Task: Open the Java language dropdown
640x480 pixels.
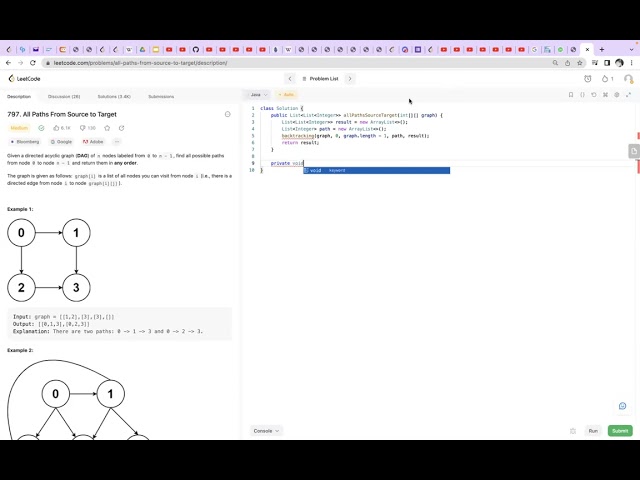Action: coord(259,95)
